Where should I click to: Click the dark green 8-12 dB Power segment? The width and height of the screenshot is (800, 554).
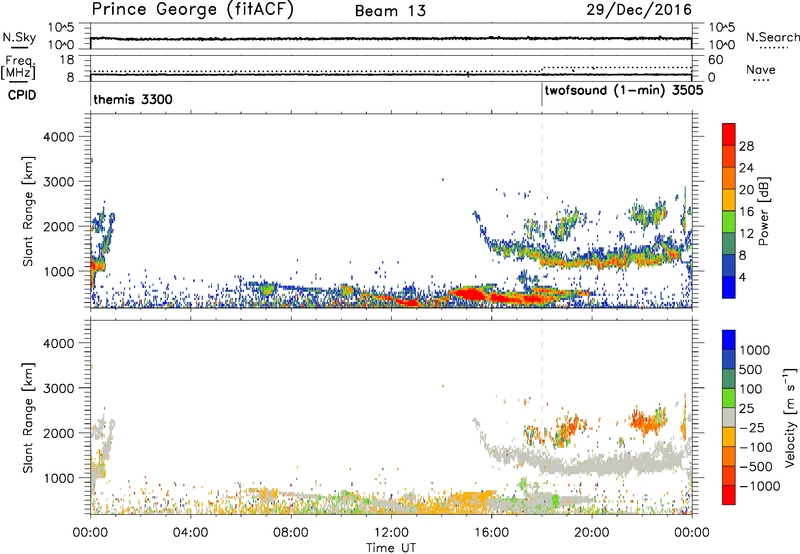pyautogui.click(x=729, y=244)
